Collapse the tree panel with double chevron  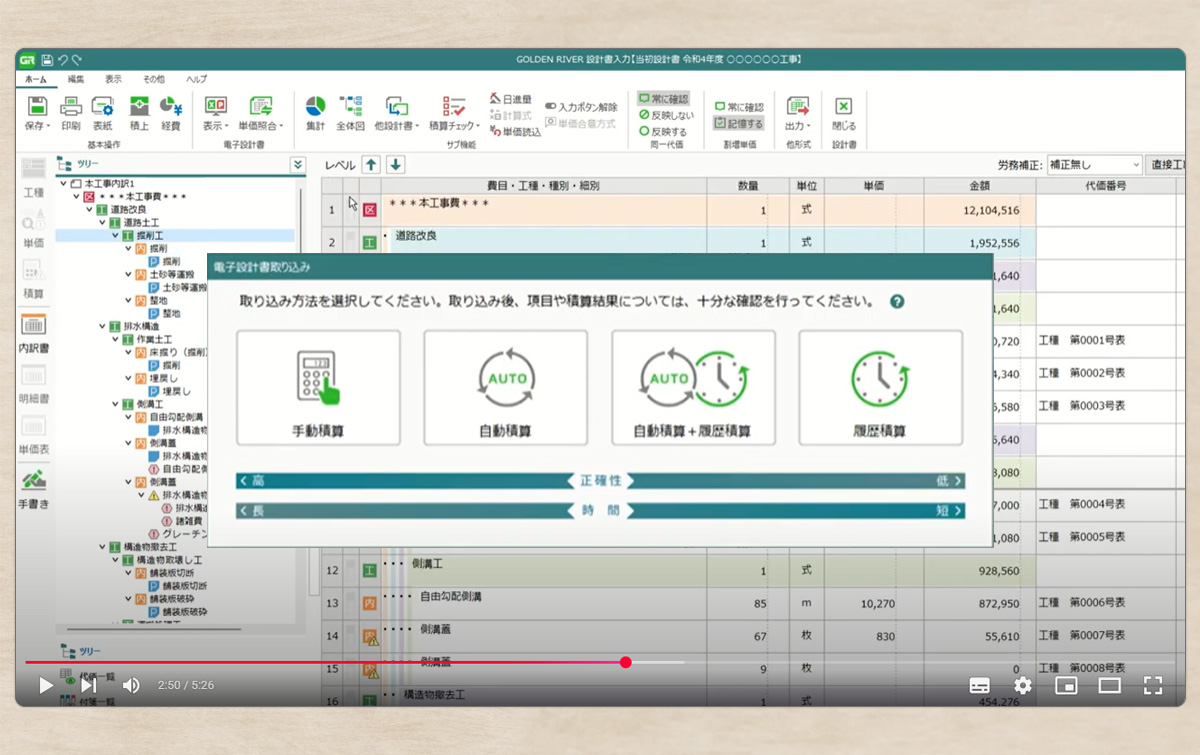click(x=297, y=164)
